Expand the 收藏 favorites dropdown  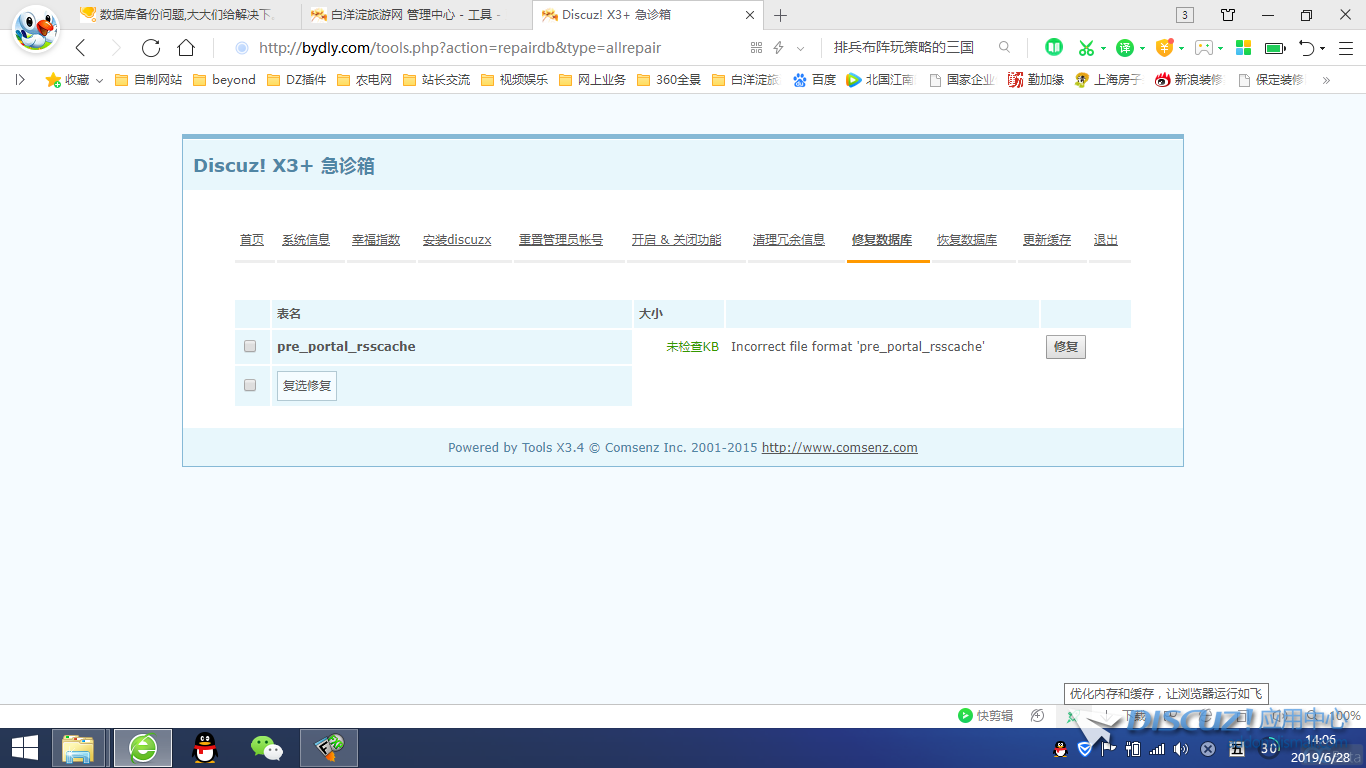point(99,80)
